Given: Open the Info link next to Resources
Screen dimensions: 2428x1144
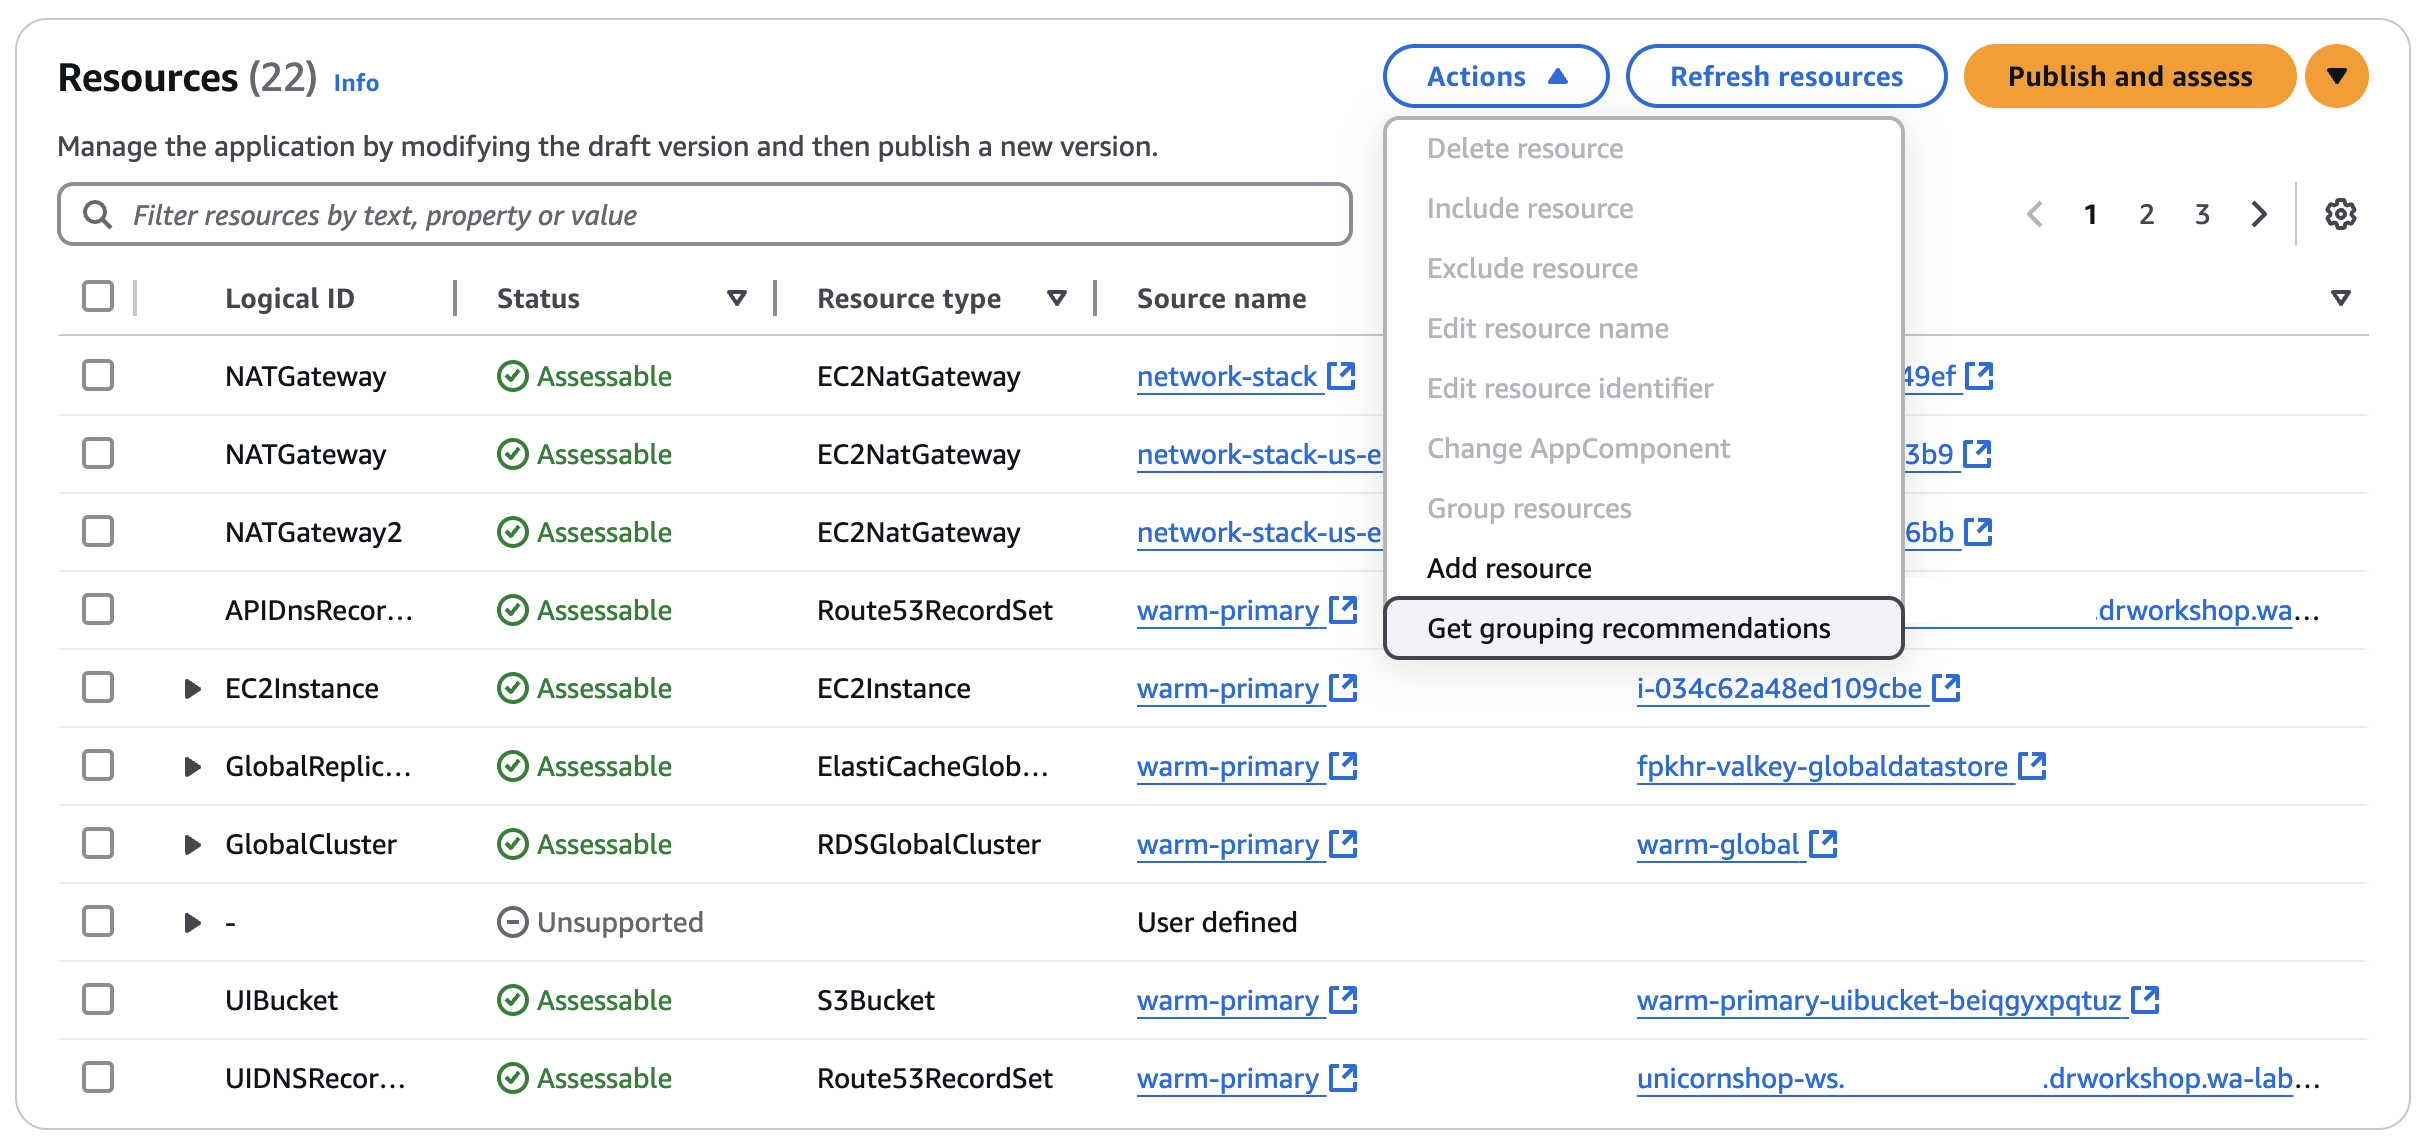Looking at the screenshot, I should (355, 83).
